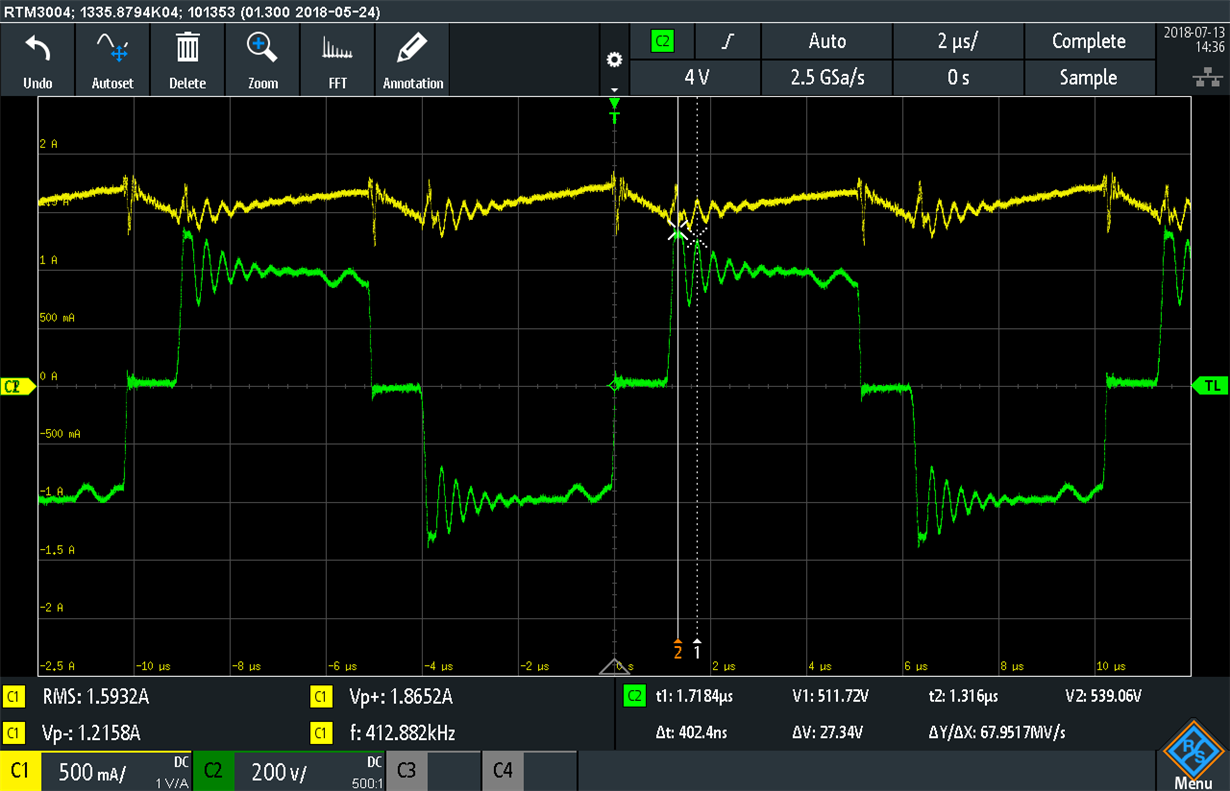The height and width of the screenshot is (791, 1230).
Task: Activate the Zoom tool
Action: click(263, 60)
